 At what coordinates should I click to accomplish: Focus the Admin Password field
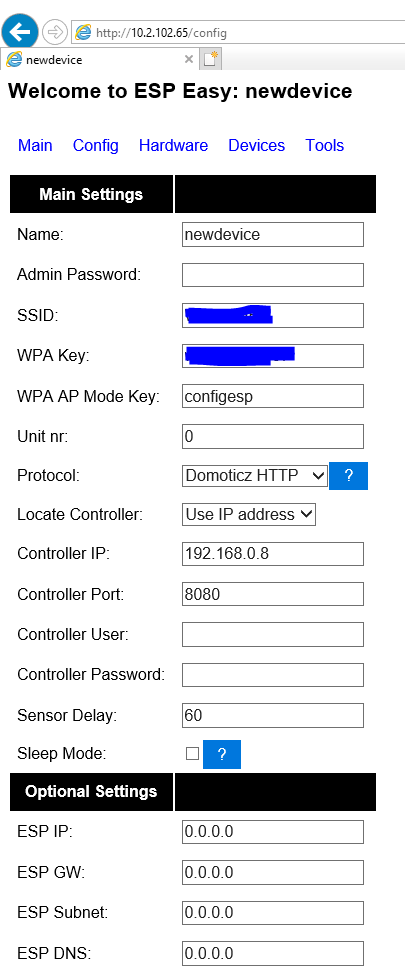pyautogui.click(x=272, y=275)
